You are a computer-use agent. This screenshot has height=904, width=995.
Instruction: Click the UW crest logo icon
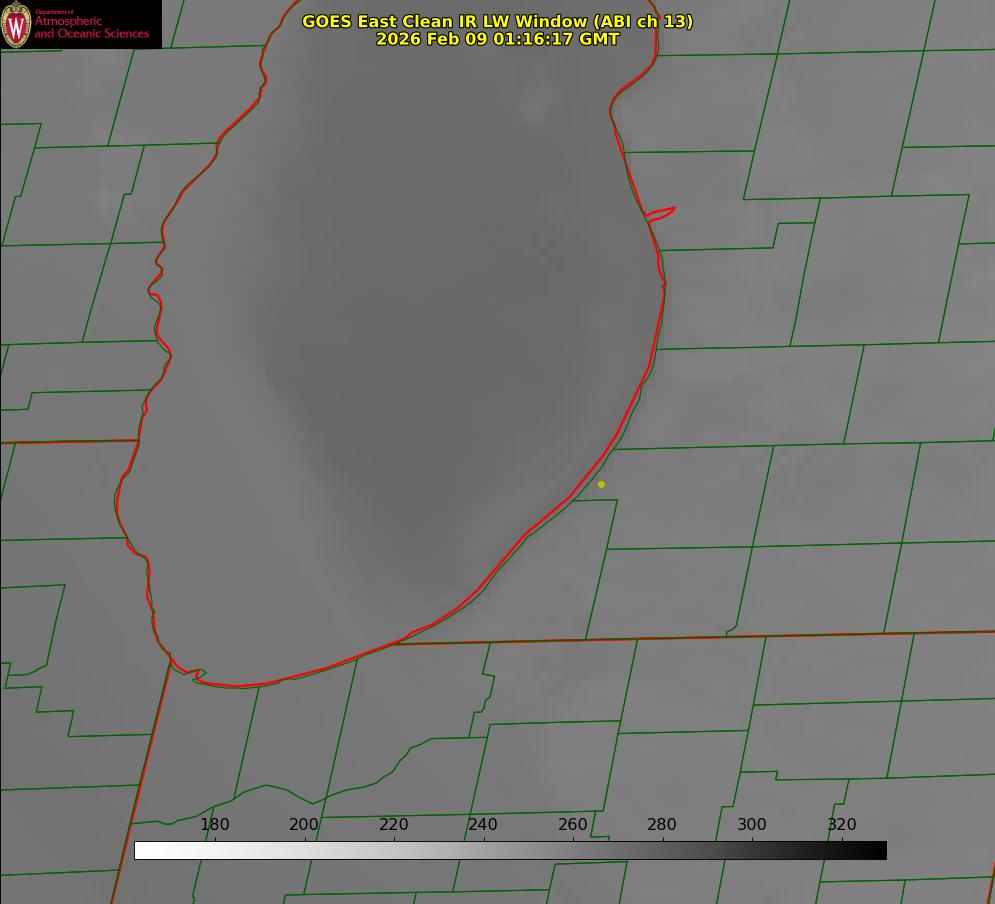[x=16, y=25]
